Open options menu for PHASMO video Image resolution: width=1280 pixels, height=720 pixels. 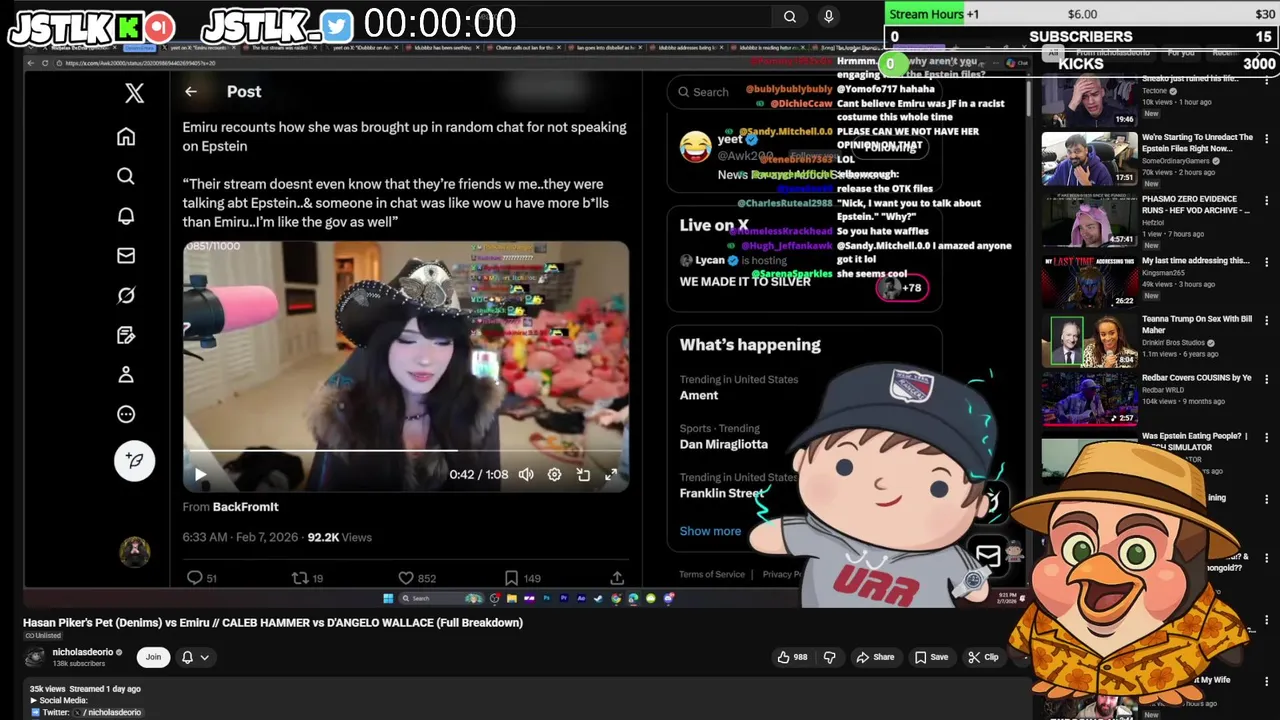[x=1266, y=200]
